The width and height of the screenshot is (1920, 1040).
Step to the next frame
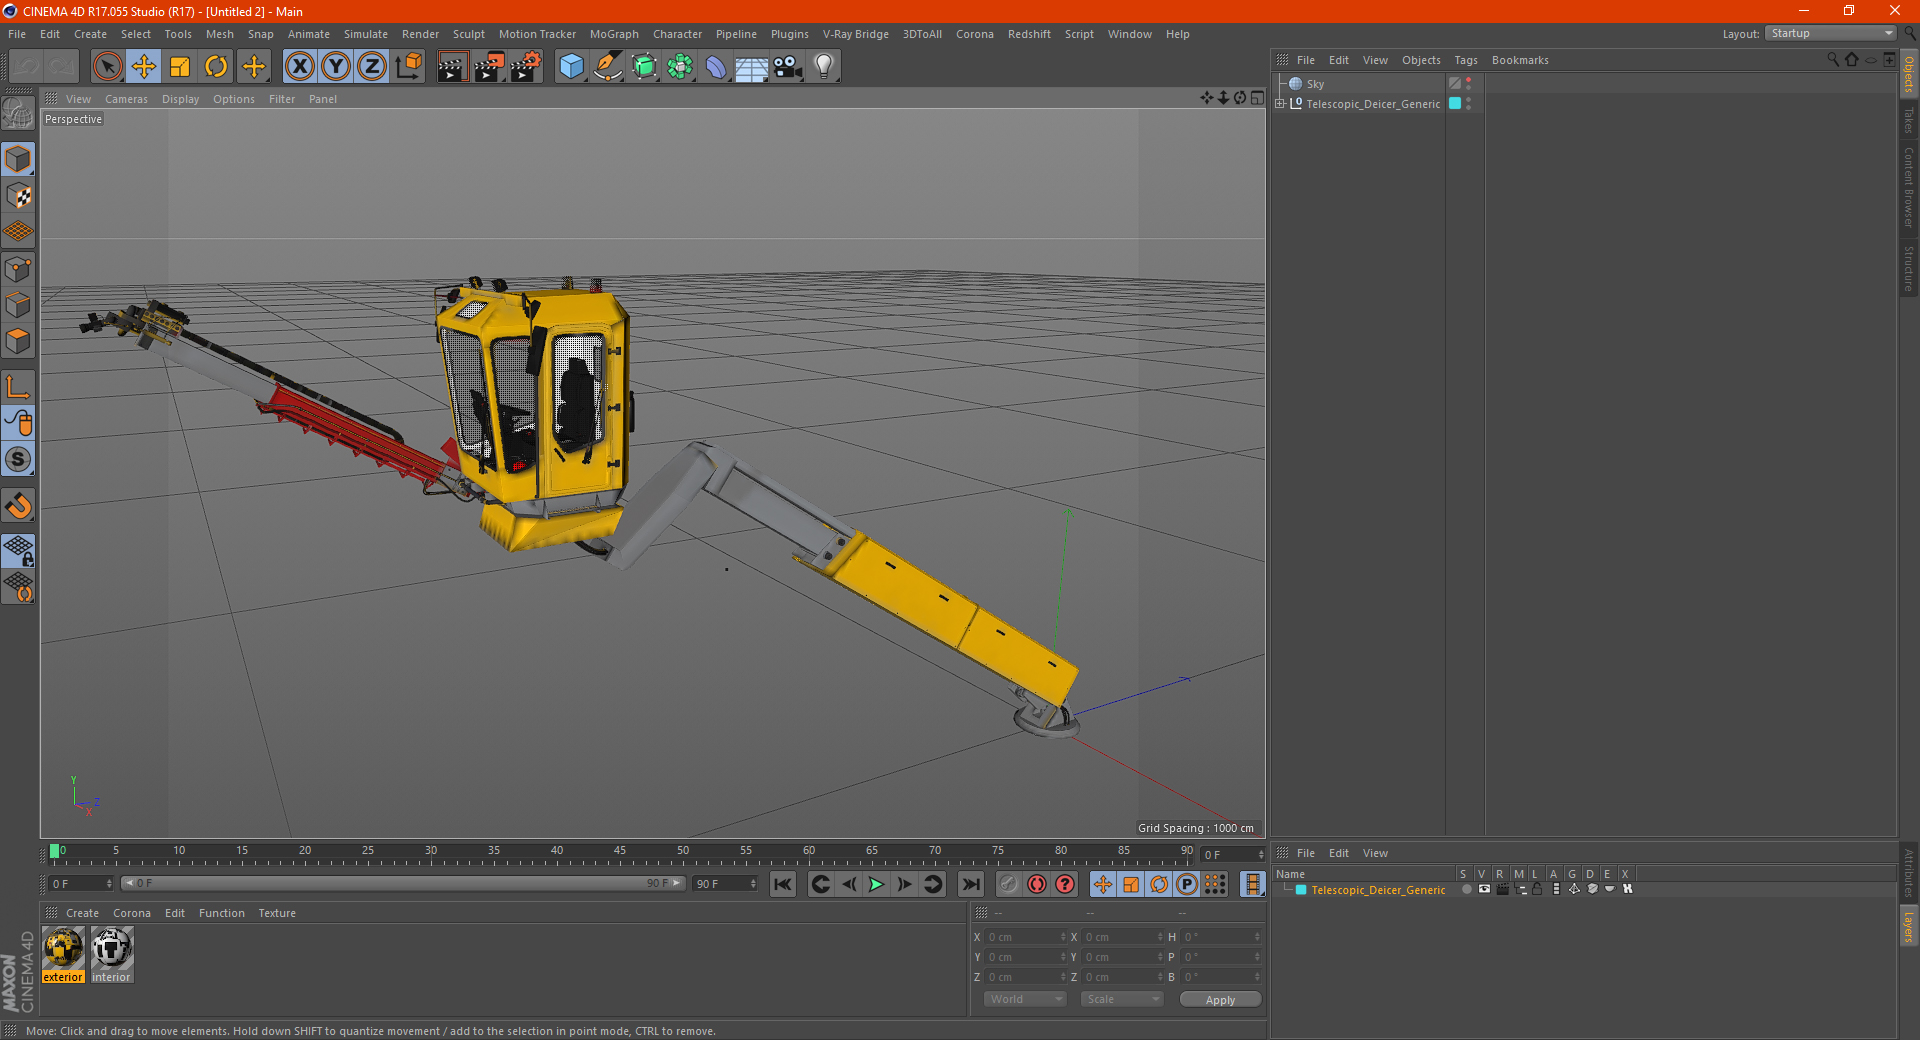[904, 884]
